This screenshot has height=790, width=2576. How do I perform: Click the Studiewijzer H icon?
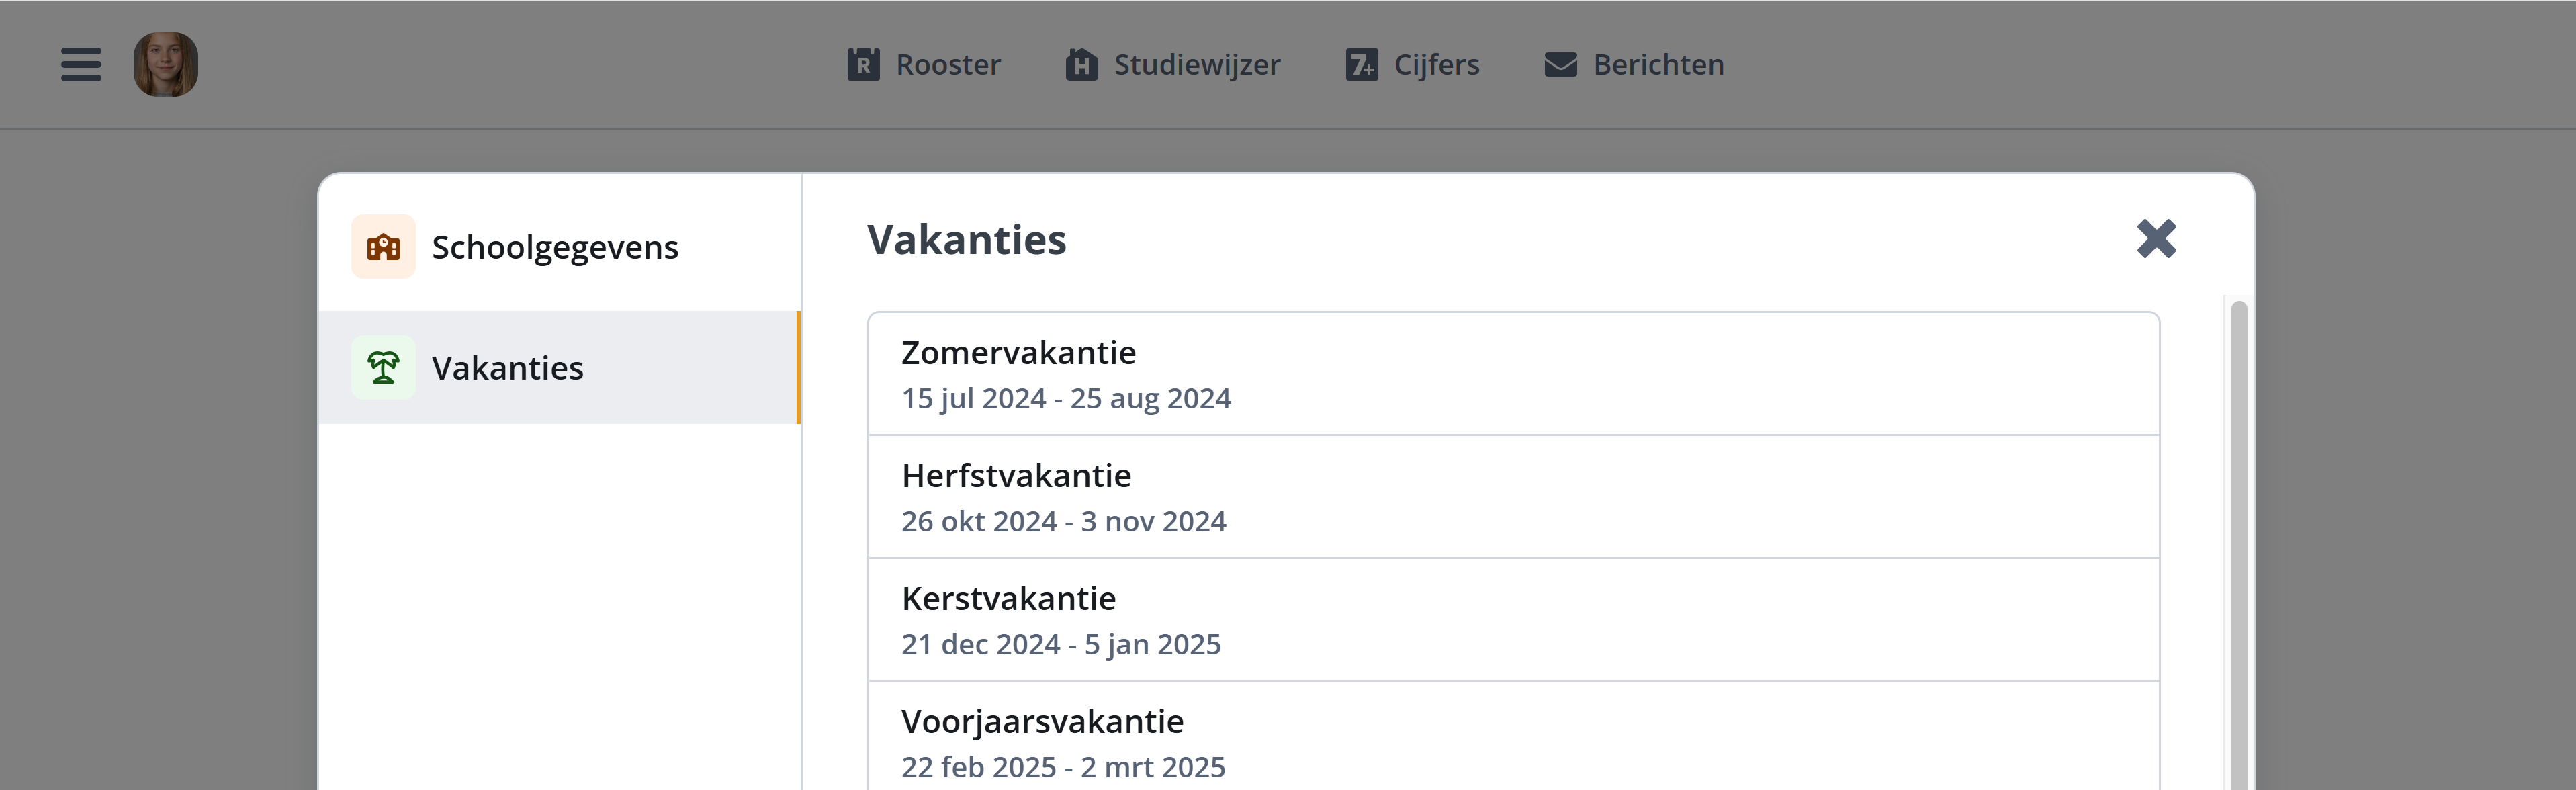click(x=1082, y=64)
